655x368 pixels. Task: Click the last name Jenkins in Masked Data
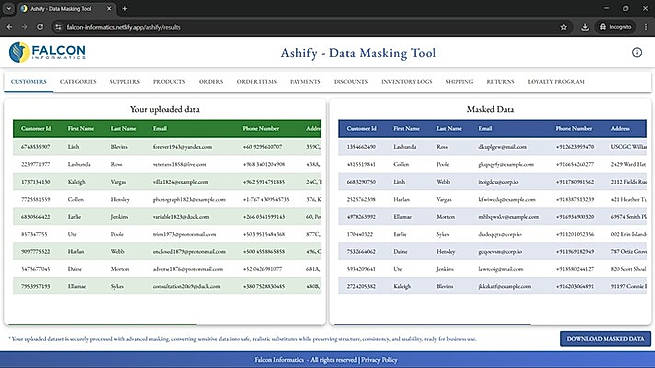point(445,269)
